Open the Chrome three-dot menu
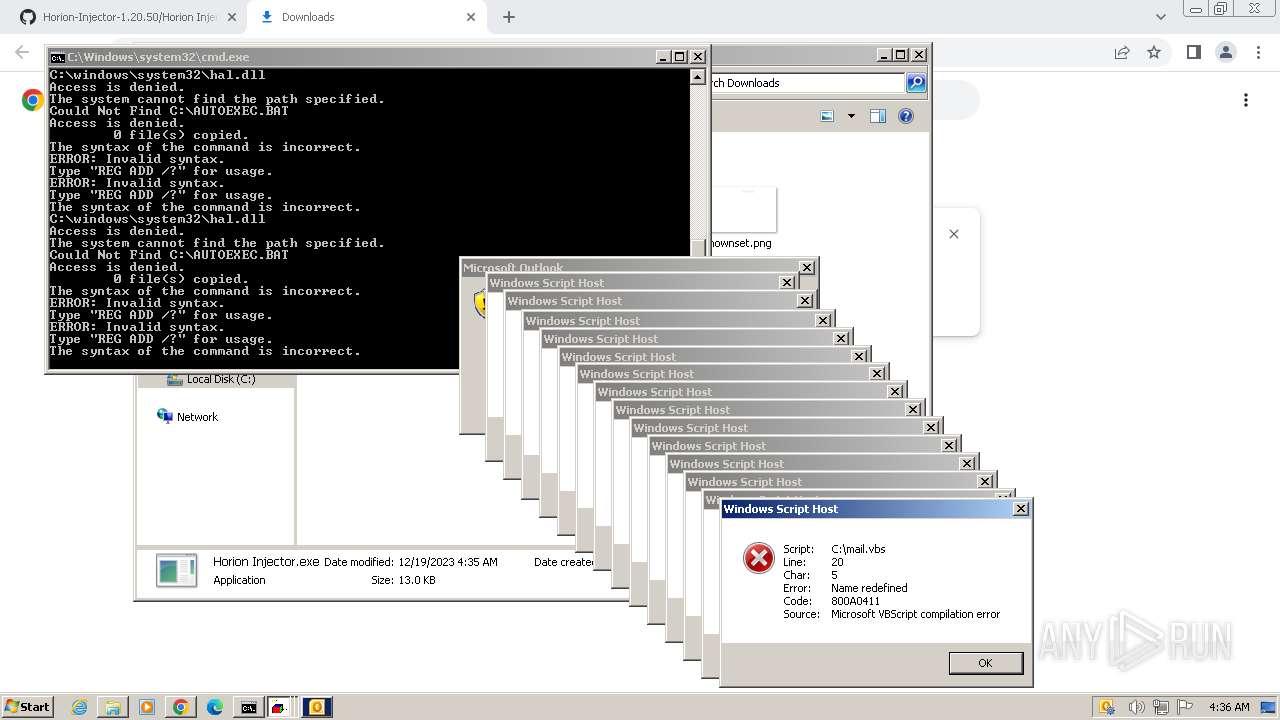Viewport: 1280px width, 720px height. 1257,53
